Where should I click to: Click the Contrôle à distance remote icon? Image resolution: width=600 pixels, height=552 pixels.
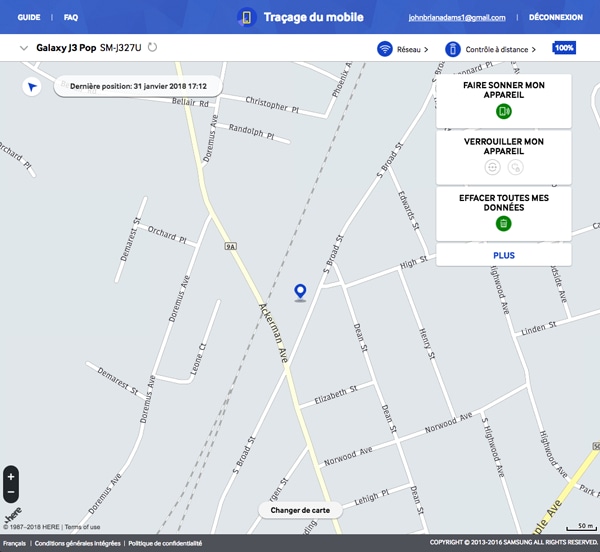click(x=453, y=49)
